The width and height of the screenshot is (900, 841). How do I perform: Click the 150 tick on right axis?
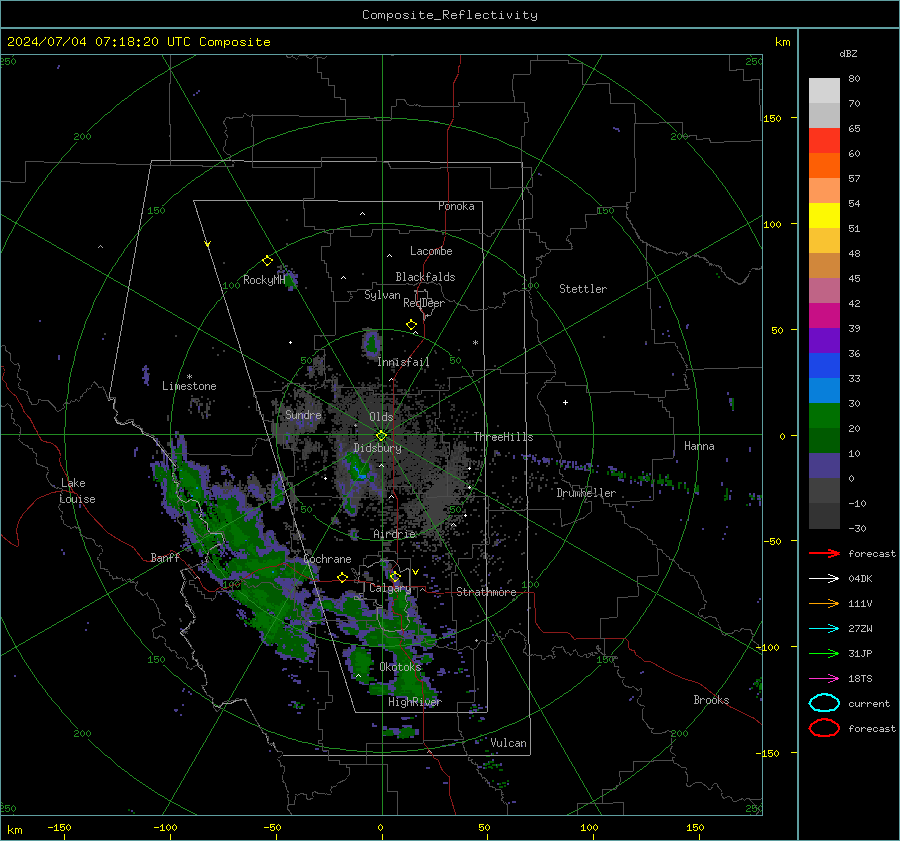pos(773,118)
